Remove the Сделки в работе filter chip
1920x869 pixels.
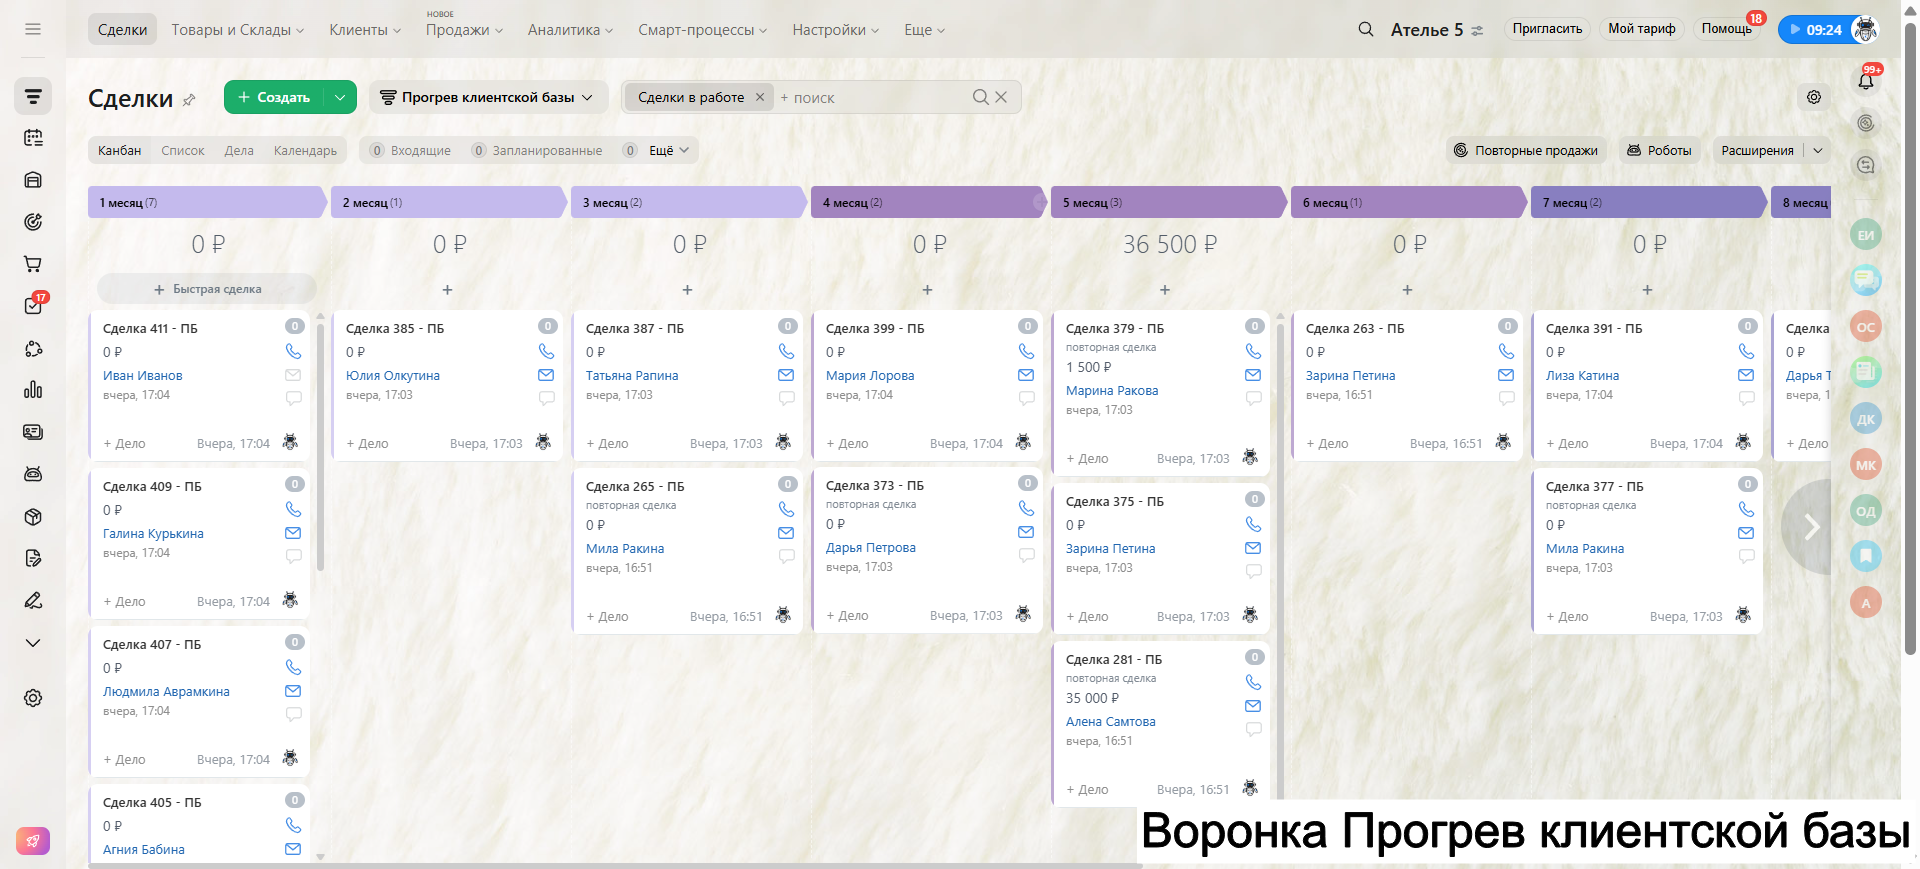tap(759, 97)
